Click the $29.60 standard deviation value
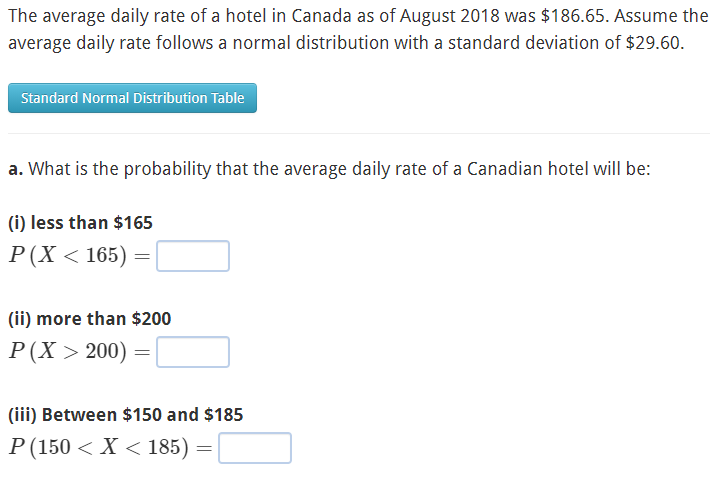Image resolution: width=720 pixels, height=488 pixels. pyautogui.click(x=652, y=43)
